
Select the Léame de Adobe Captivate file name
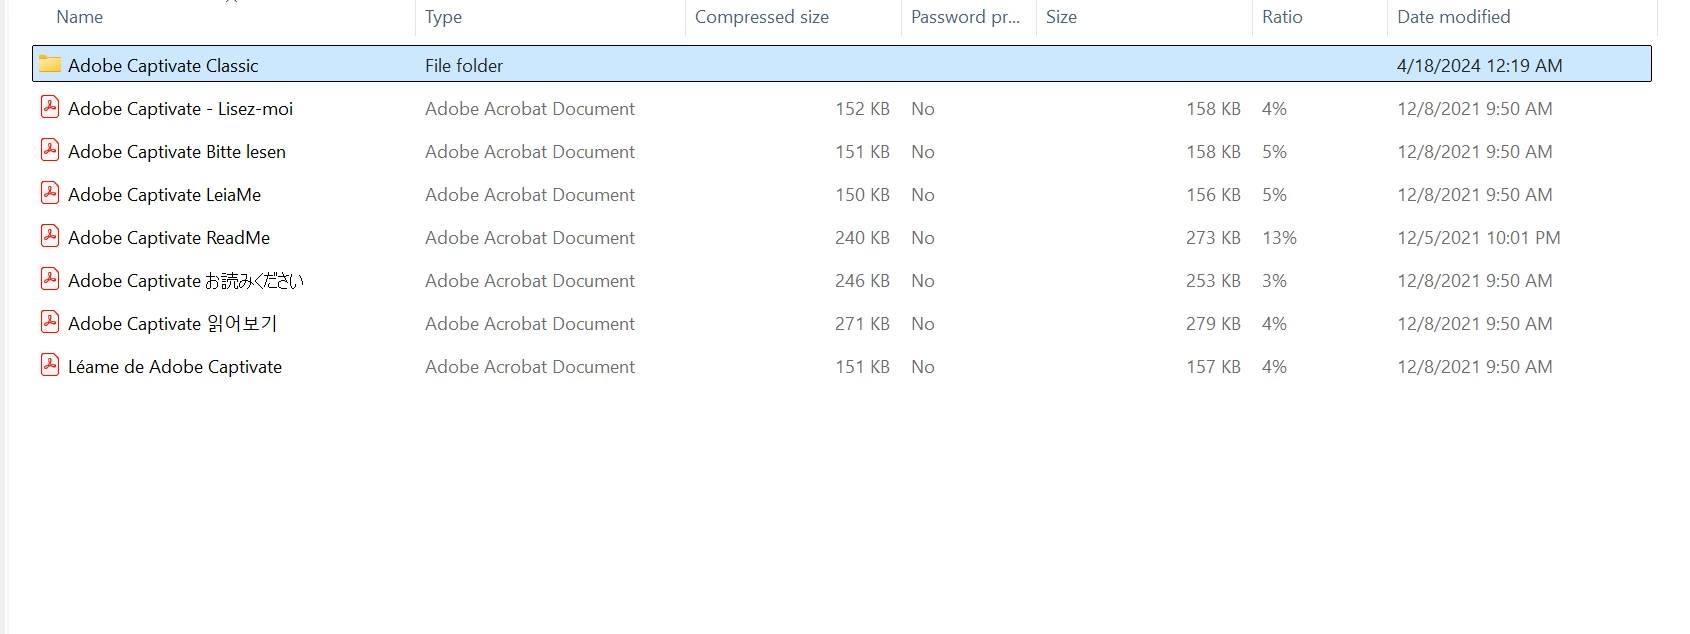[175, 366]
